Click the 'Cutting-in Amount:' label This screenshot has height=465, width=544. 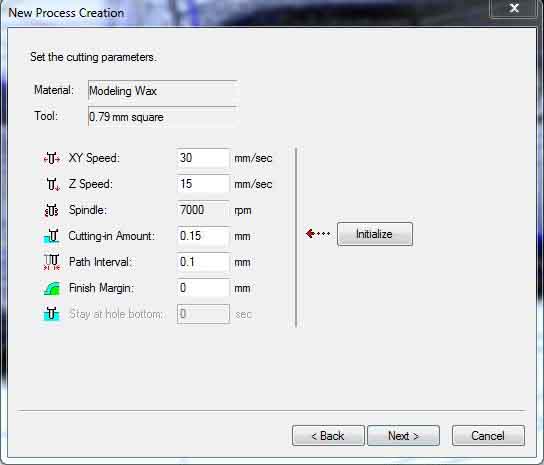click(111, 236)
